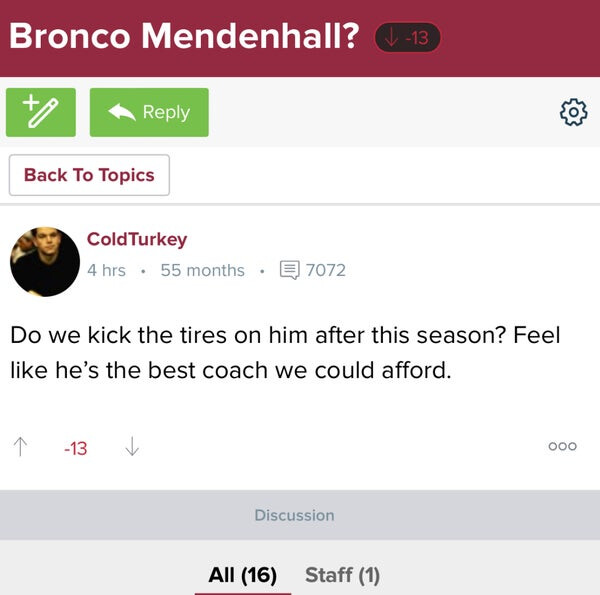Open the ColdTurkey username profile link
The height and width of the screenshot is (595, 600).
137,239
